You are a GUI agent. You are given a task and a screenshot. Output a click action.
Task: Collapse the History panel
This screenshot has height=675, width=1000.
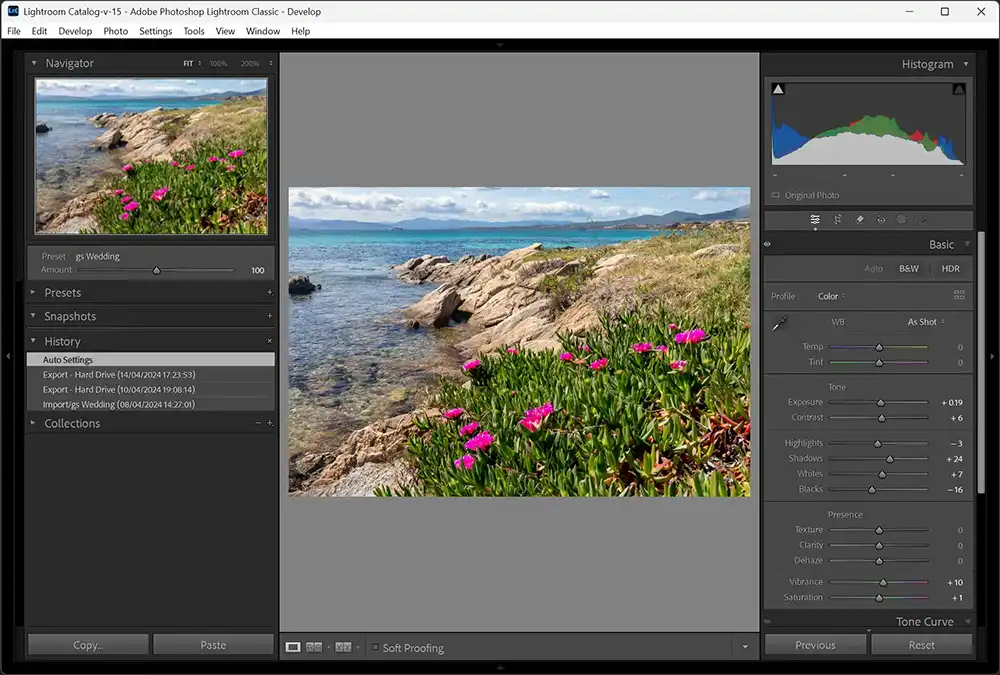(33, 341)
